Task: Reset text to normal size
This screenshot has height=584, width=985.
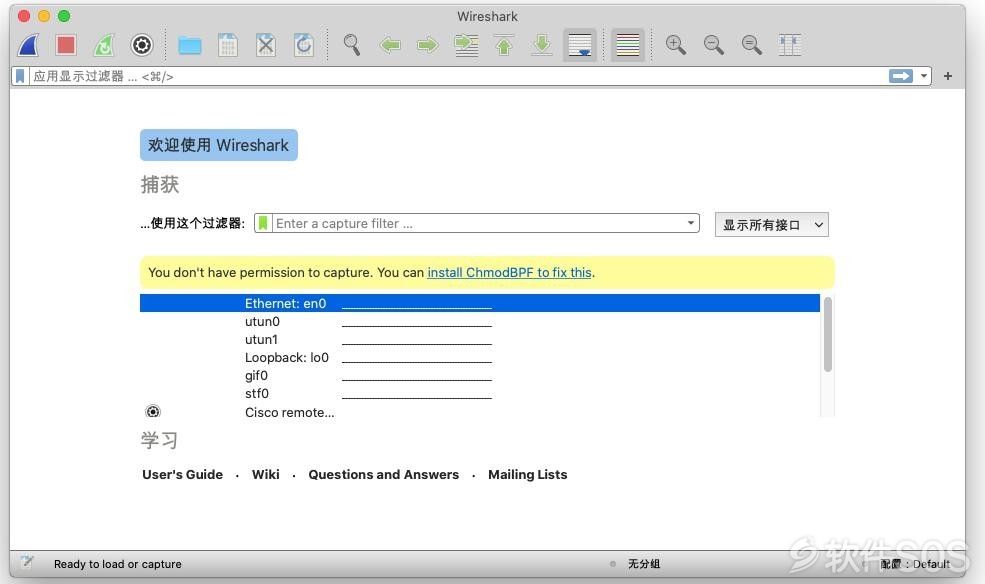Action: coord(751,45)
